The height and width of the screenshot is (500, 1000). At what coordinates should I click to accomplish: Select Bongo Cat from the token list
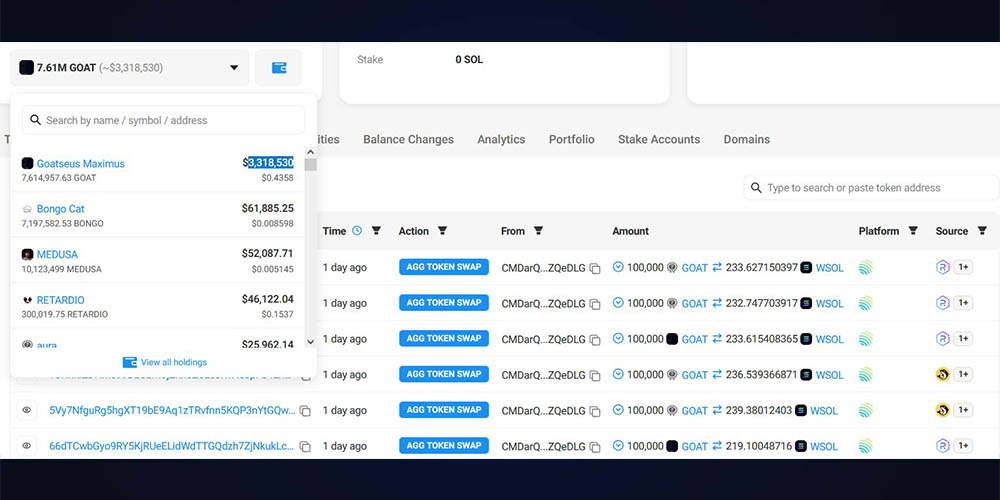click(x=61, y=209)
